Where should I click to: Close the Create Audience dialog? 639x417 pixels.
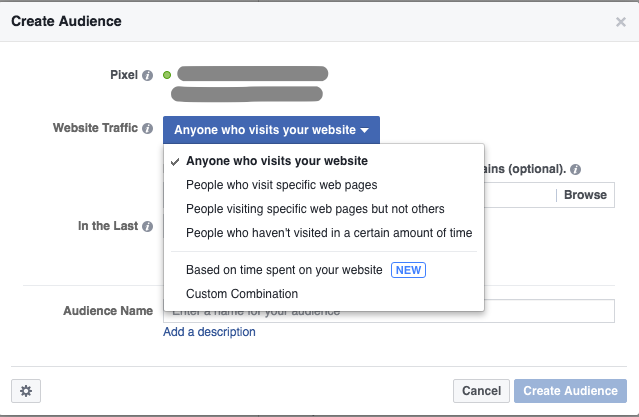coord(621,22)
